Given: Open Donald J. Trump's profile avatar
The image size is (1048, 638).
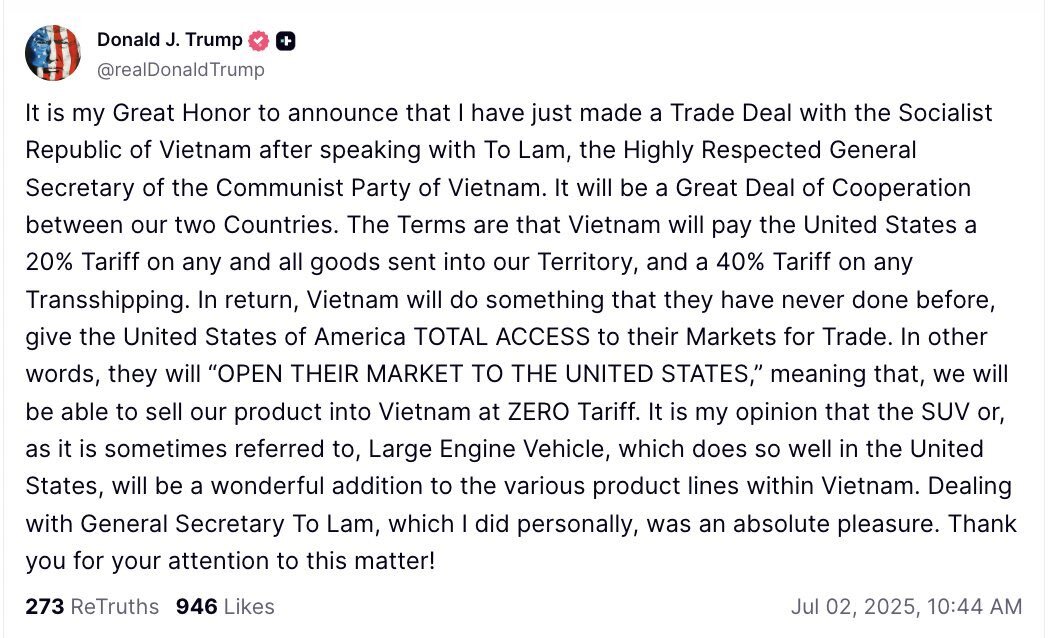Looking at the screenshot, I should [53, 53].
